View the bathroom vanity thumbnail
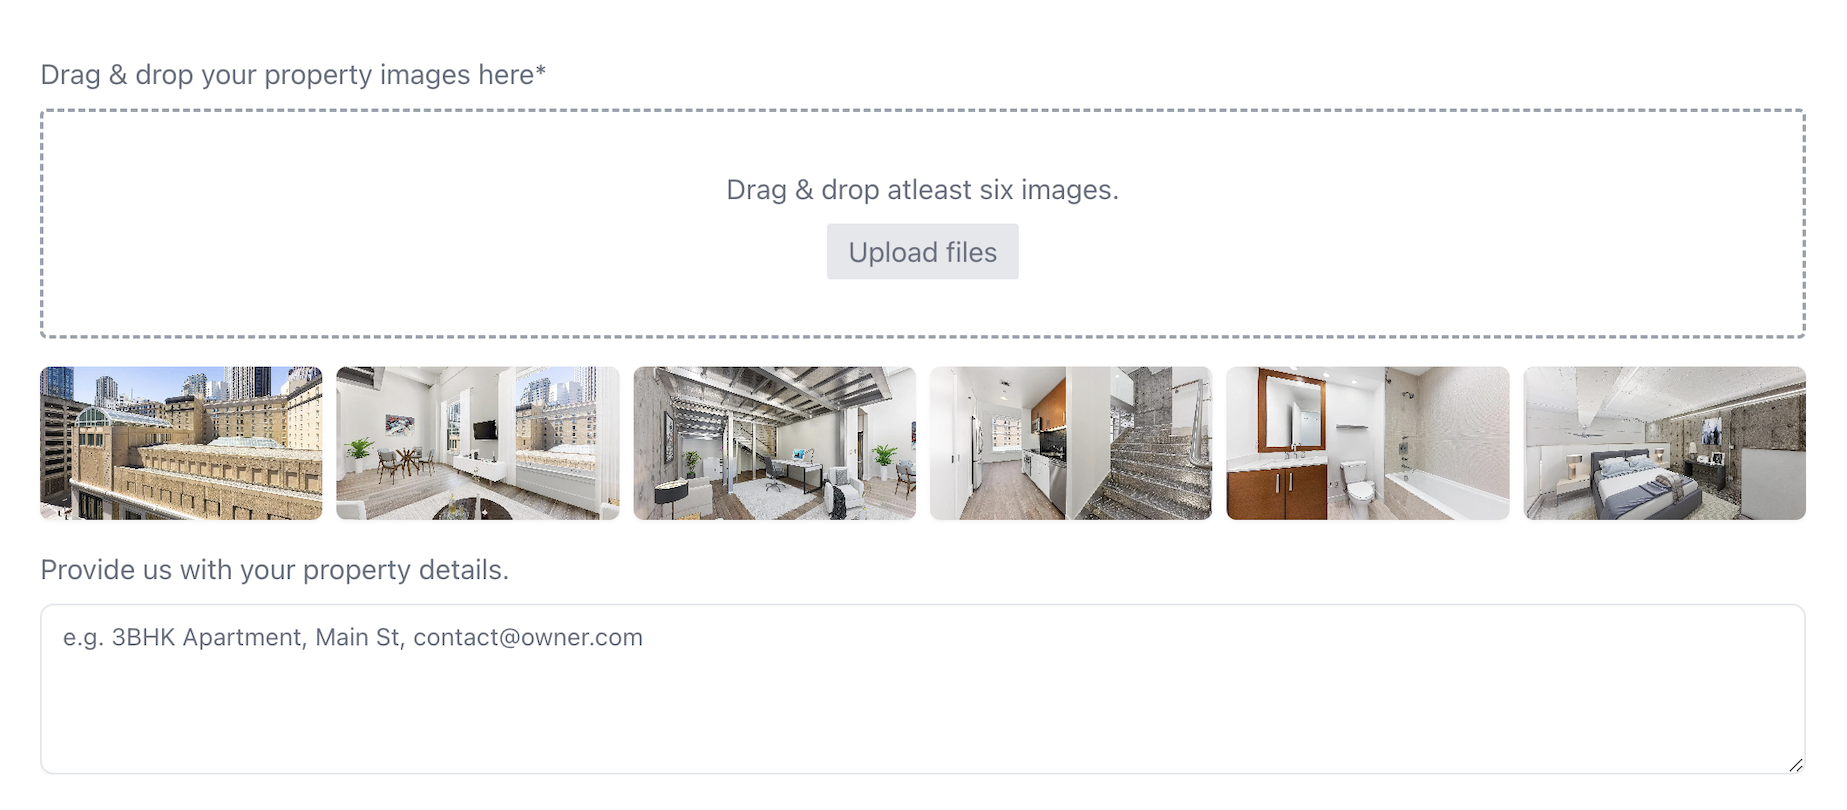 tap(1368, 443)
